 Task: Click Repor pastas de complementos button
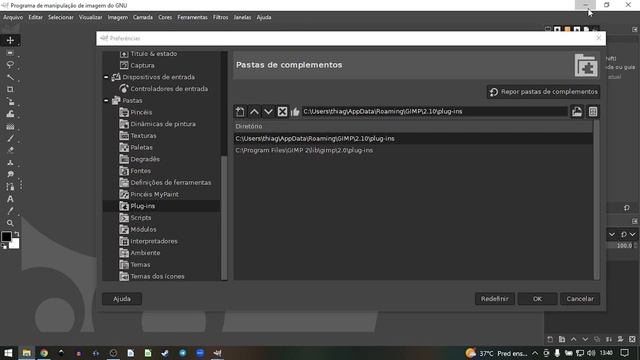coord(543,92)
